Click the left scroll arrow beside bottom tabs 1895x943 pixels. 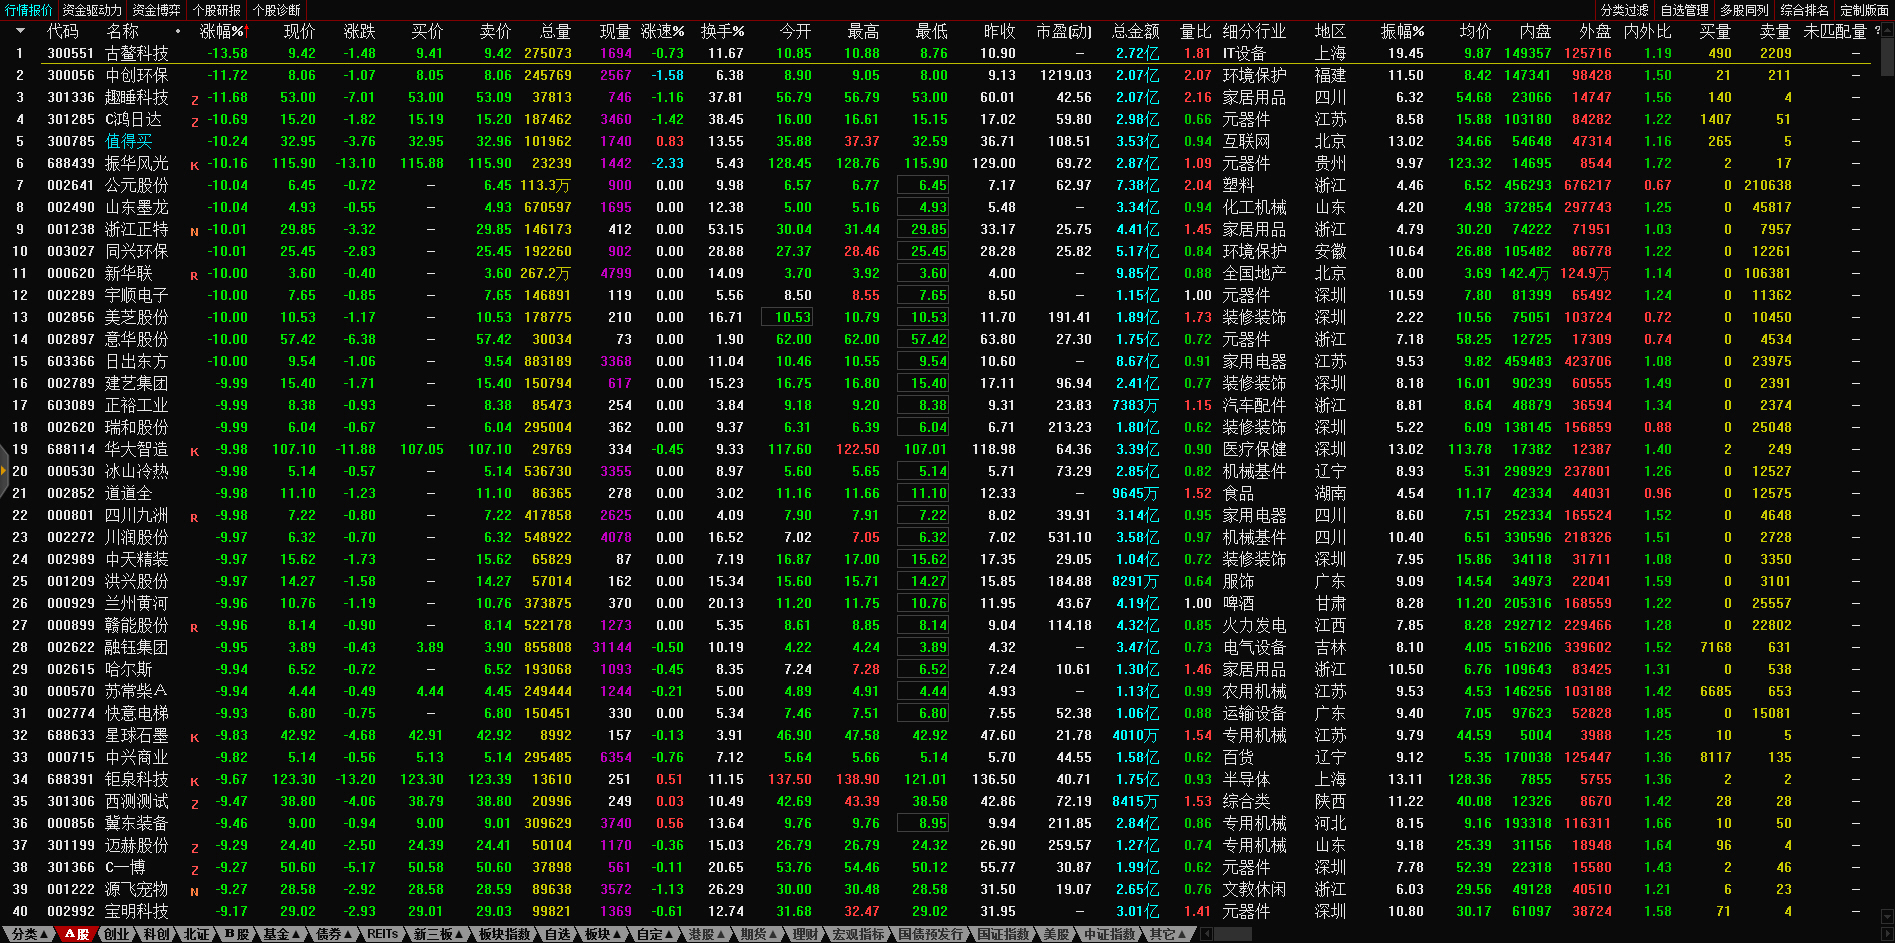pos(1207,934)
